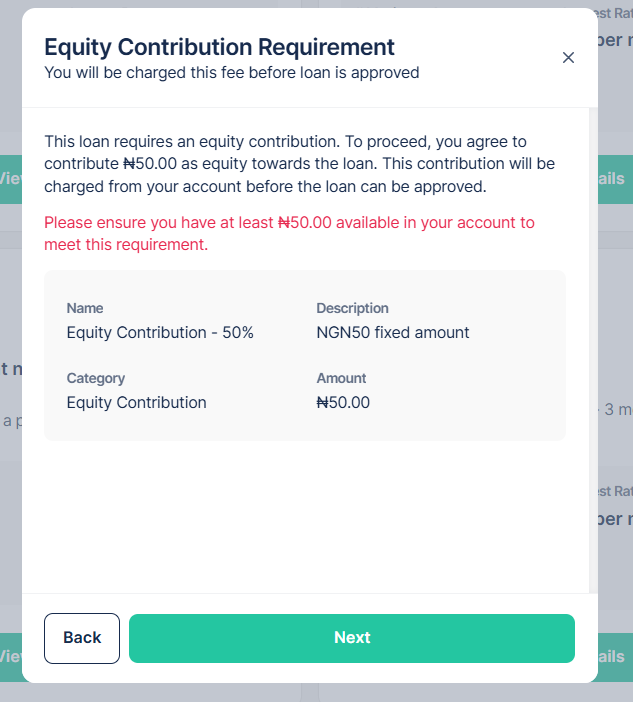The image size is (633, 702).
Task: Click the lower-left teal View button behind the dialog
Action: click(11, 657)
